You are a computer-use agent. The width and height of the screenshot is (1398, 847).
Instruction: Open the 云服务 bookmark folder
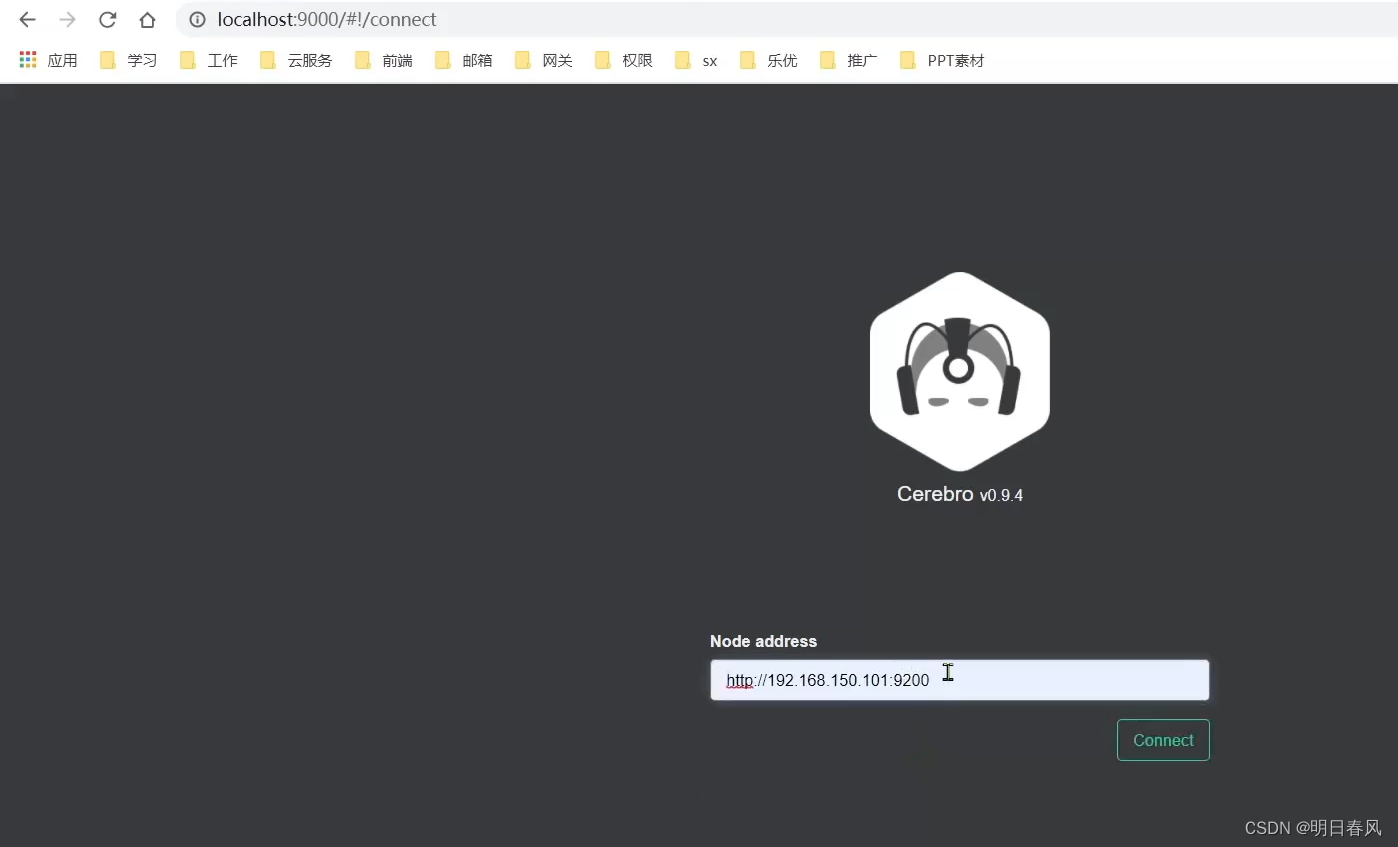point(296,61)
